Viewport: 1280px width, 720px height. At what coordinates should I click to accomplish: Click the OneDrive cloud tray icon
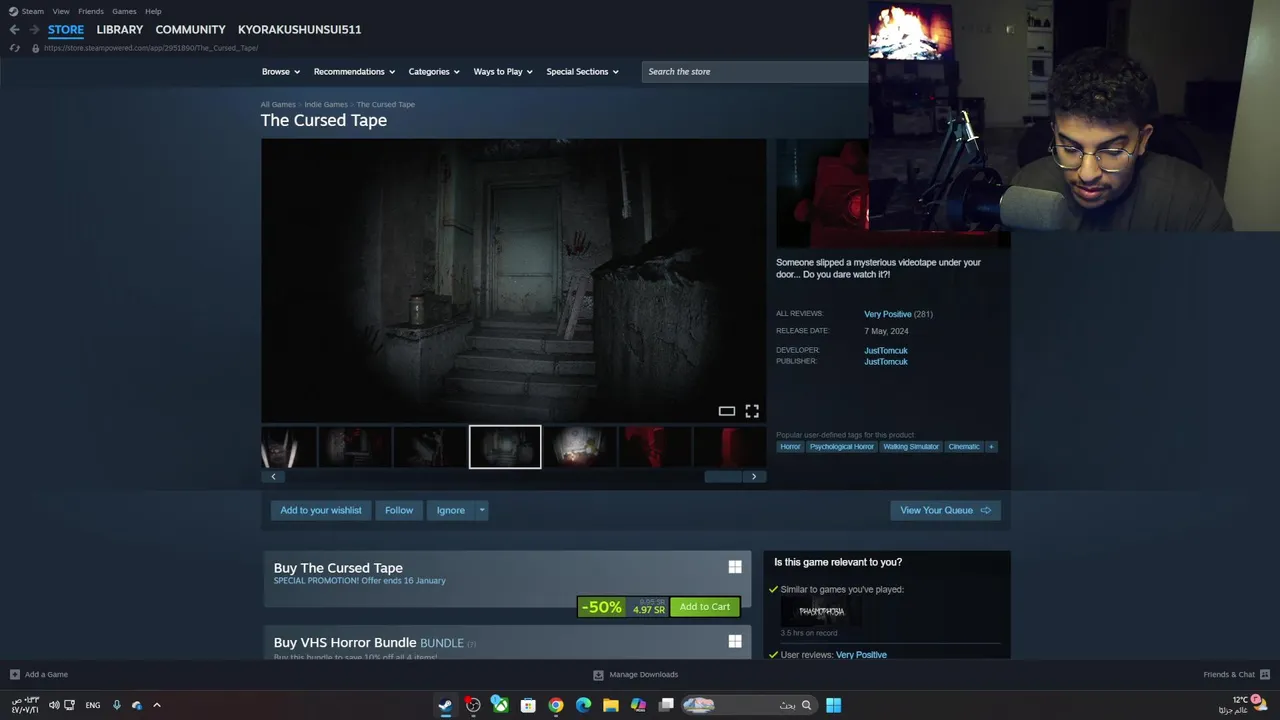click(x=137, y=705)
